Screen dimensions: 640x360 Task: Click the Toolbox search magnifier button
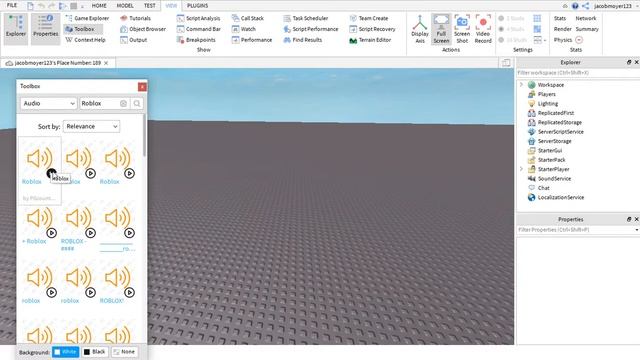pyautogui.click(x=137, y=104)
